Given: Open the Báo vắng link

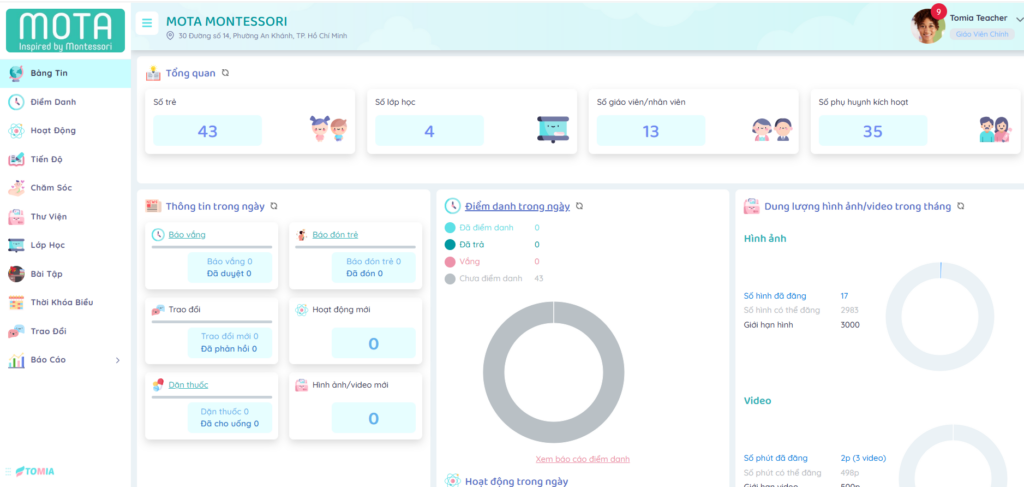Looking at the screenshot, I should [187, 235].
